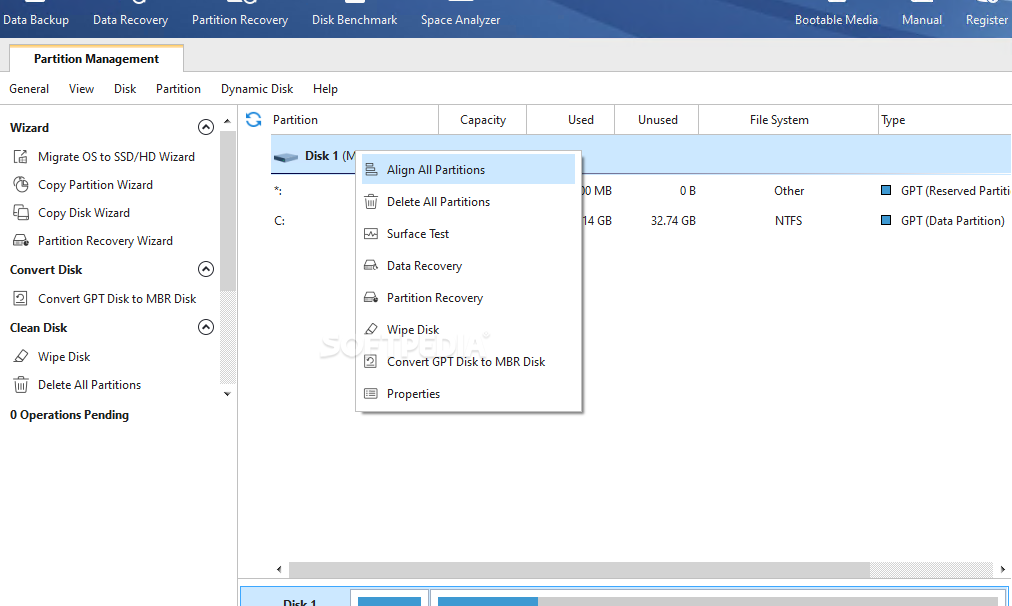Click the Wipe Disk eraser icon in context menu
This screenshot has height=606, width=1012.
click(x=371, y=329)
